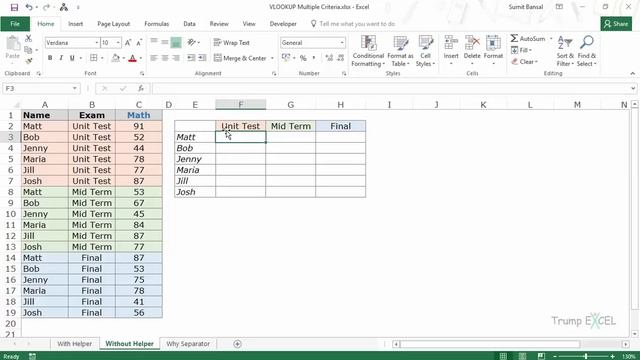Click the AutoSum button
Screen dimensions: 640x360
point(528,38)
